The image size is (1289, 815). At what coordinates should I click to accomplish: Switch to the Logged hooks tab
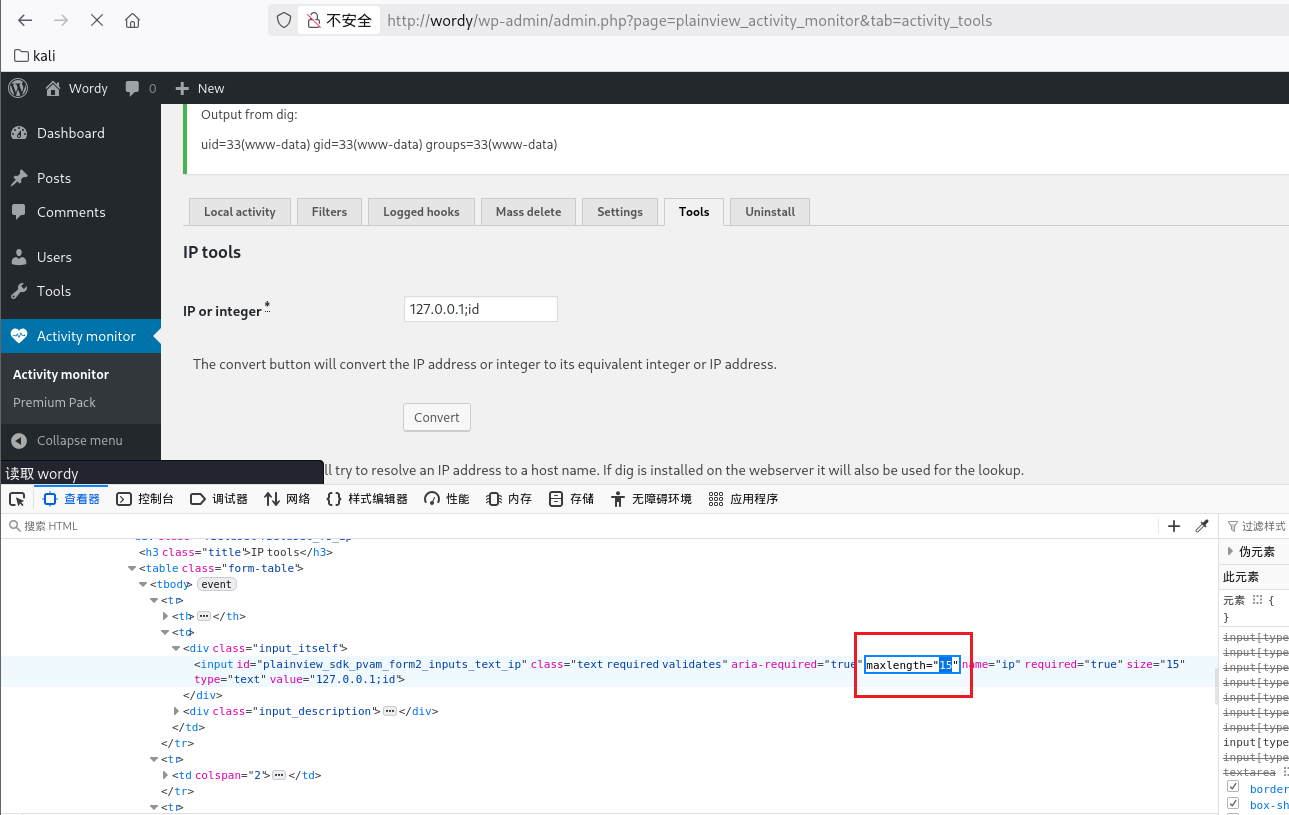tap(421, 212)
